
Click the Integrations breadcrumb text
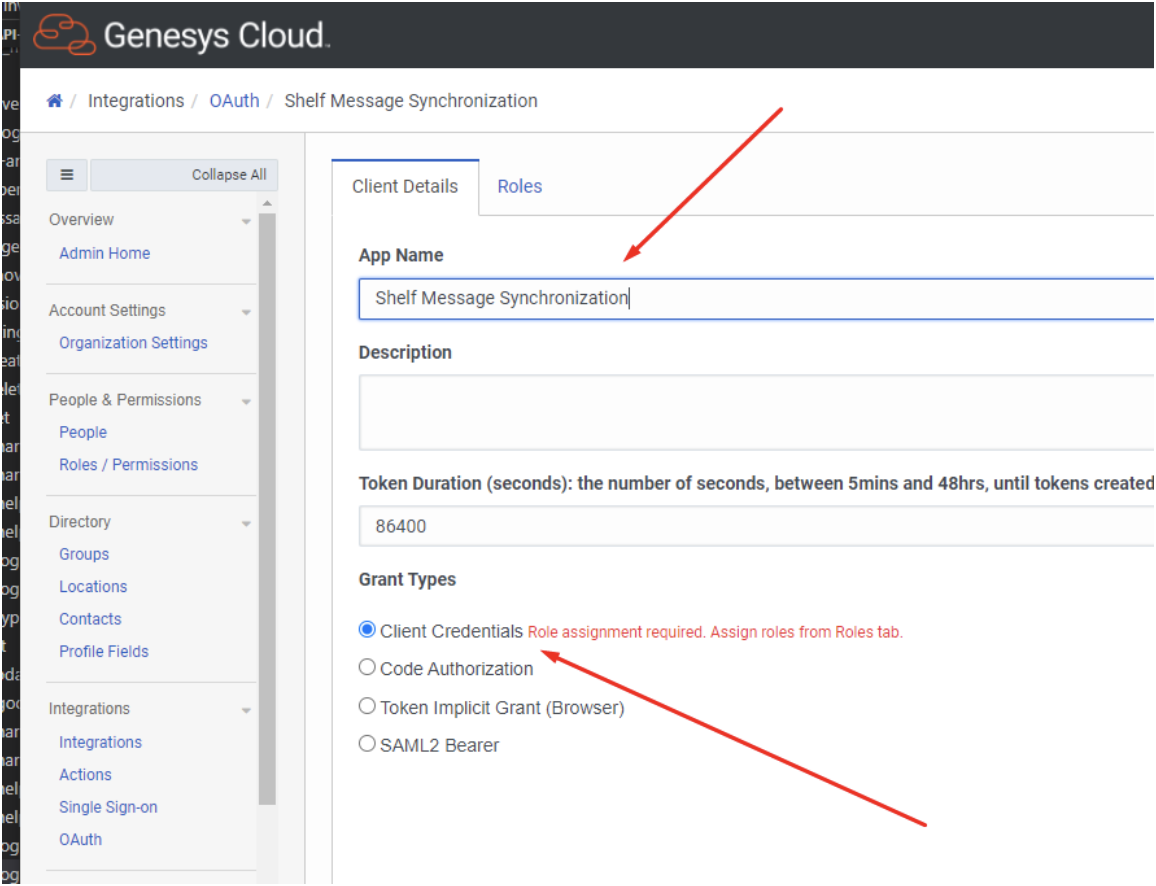136,101
